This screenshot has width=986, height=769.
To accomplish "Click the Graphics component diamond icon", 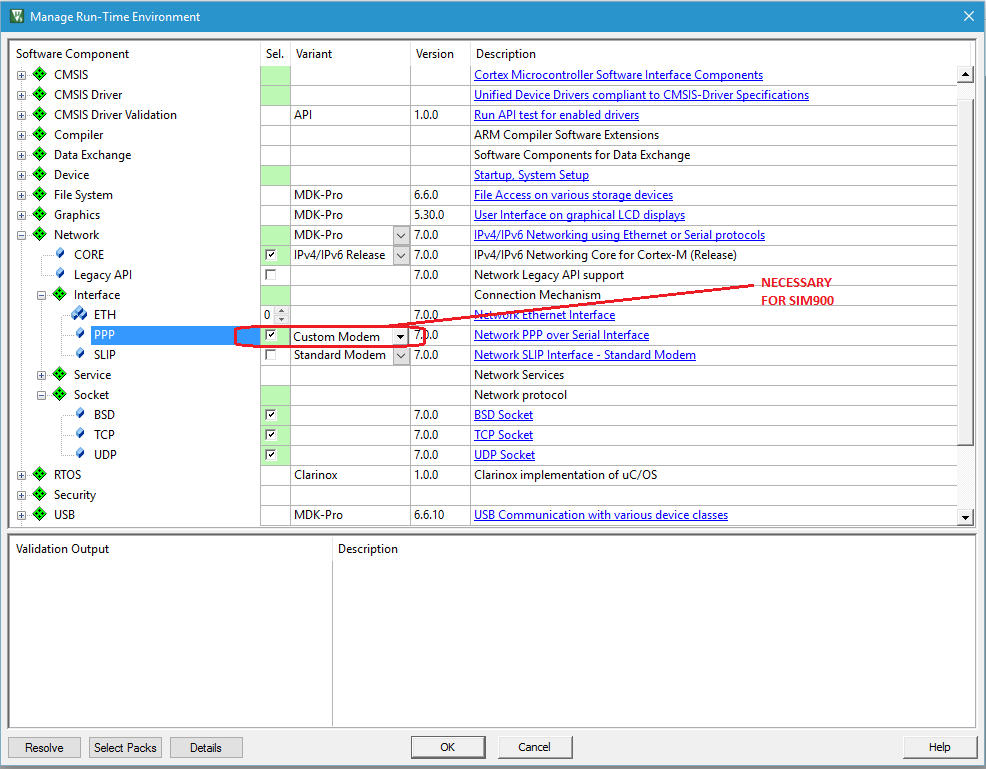I will 40,215.
